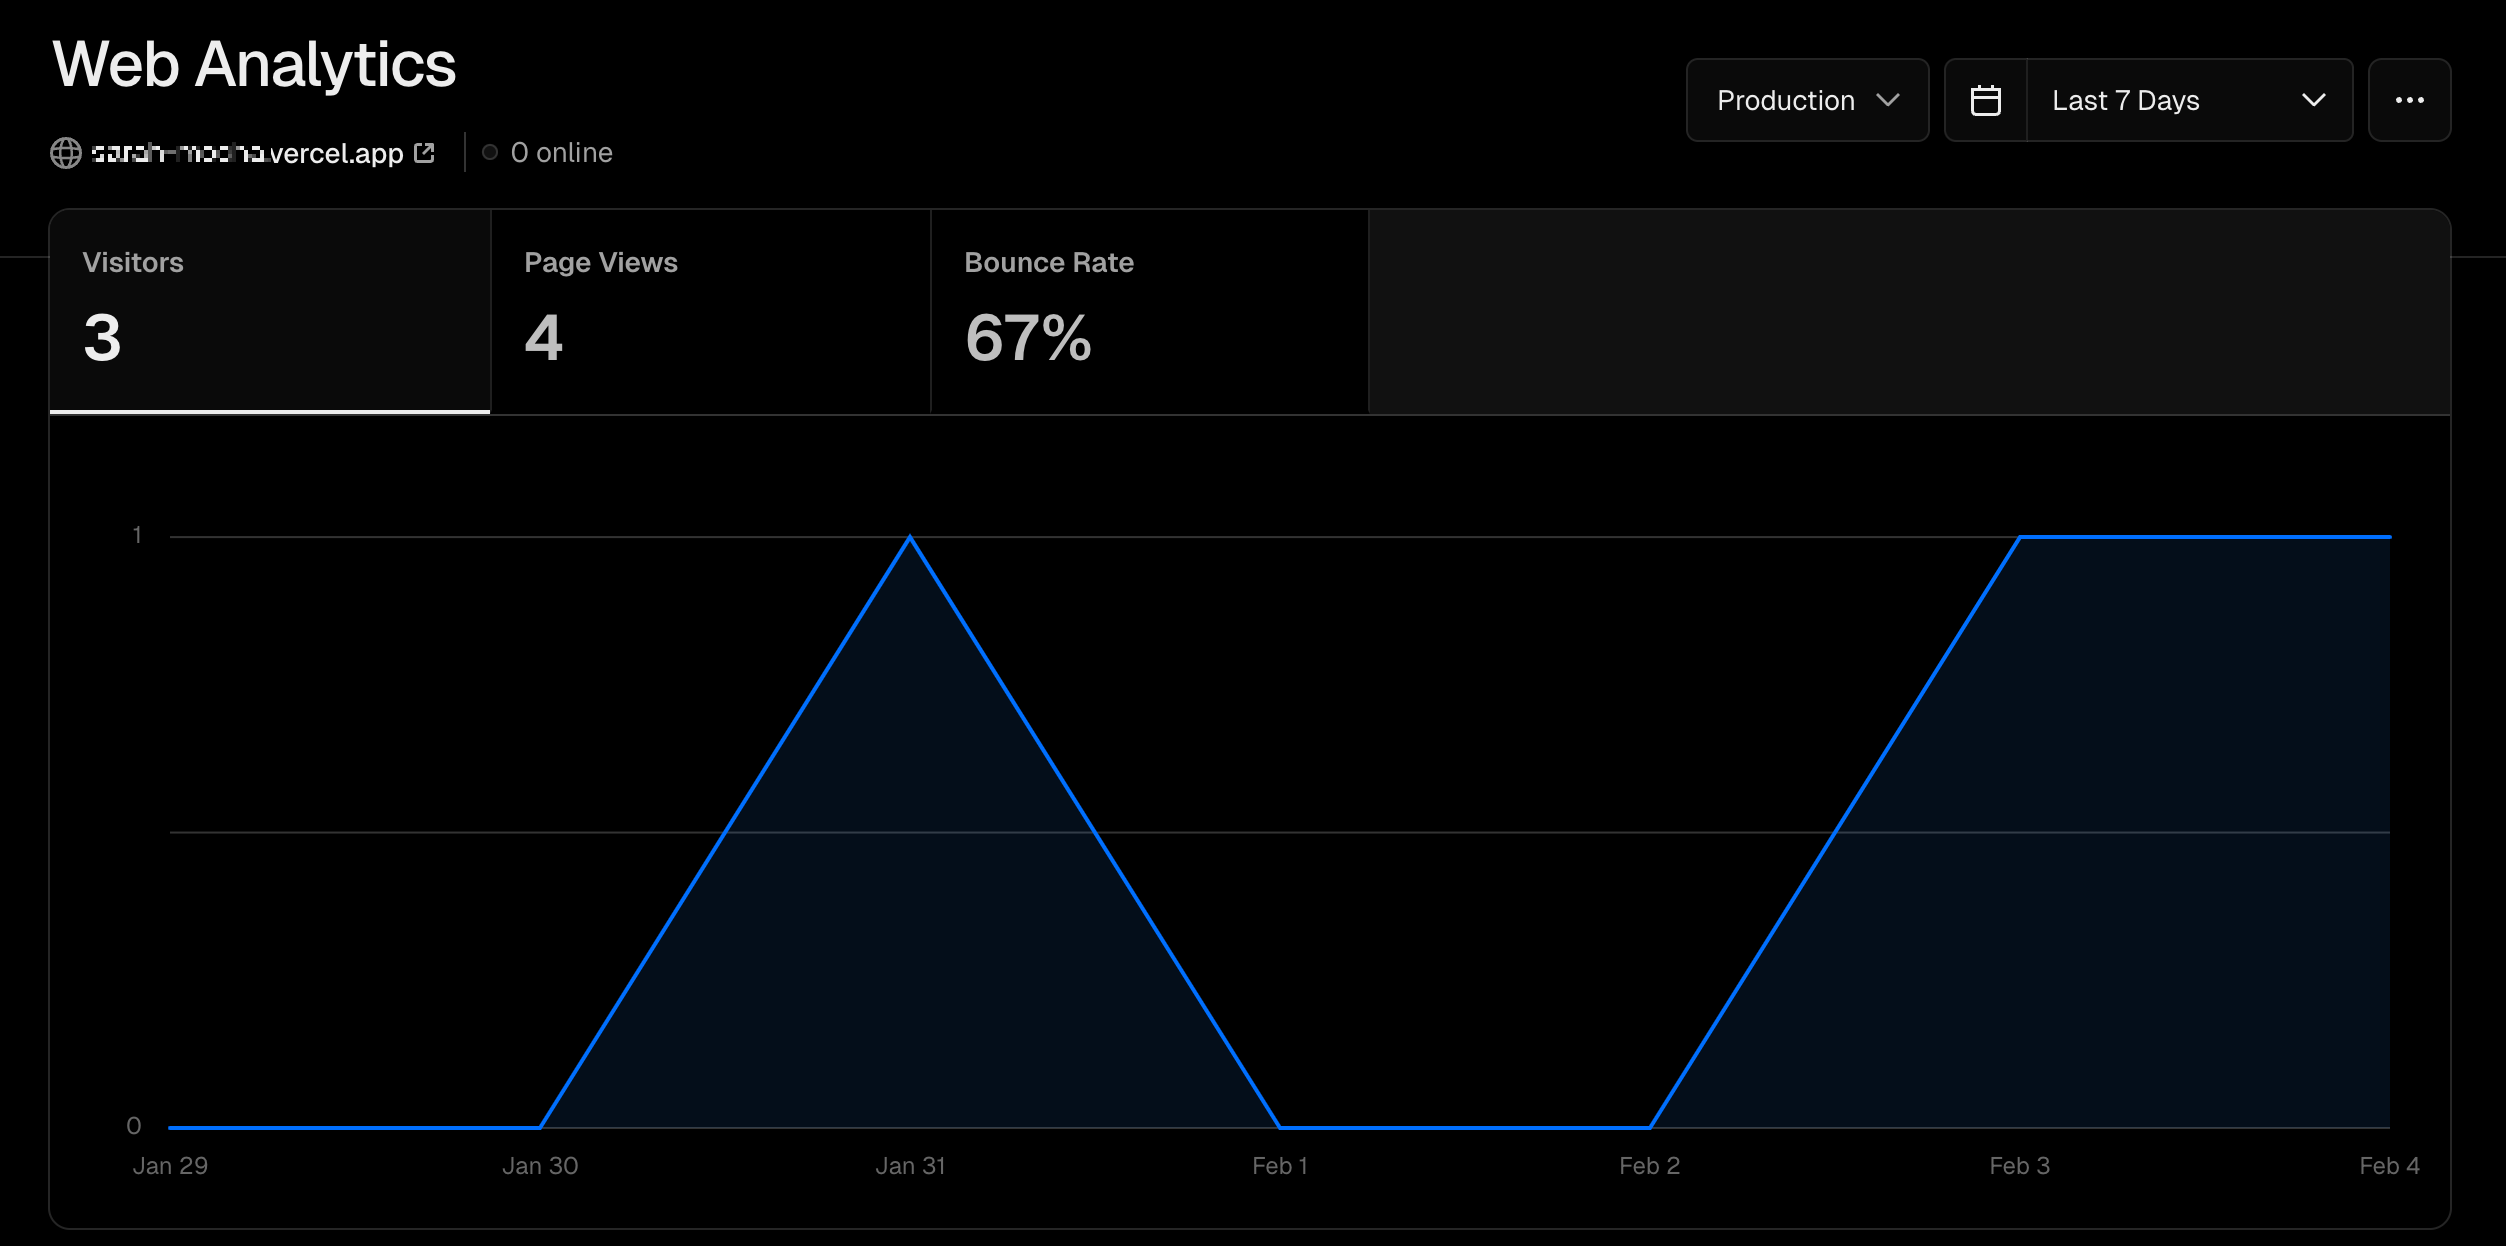Switch to the Bounce Rate tab
Image resolution: width=2506 pixels, height=1246 pixels.
click(x=1148, y=310)
